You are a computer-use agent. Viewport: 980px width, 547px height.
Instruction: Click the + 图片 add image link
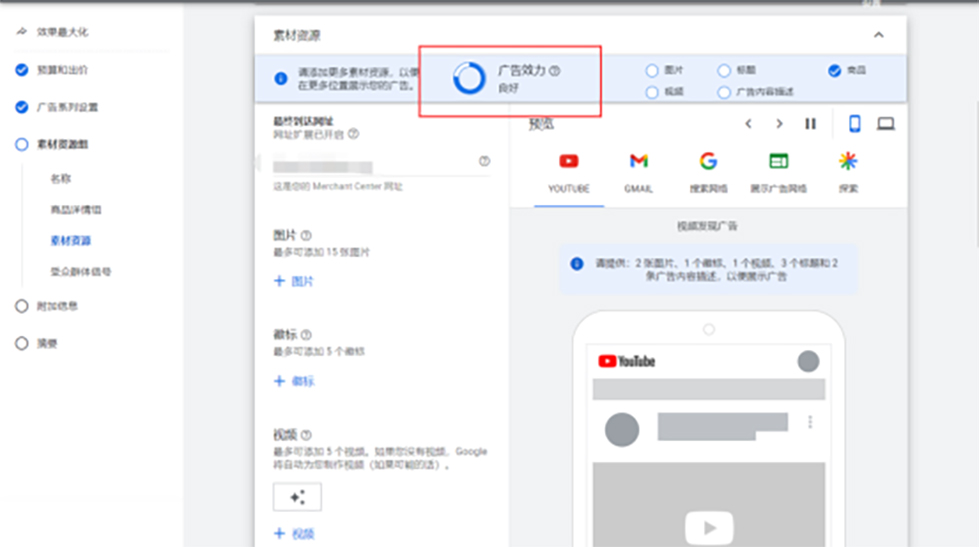pos(294,282)
